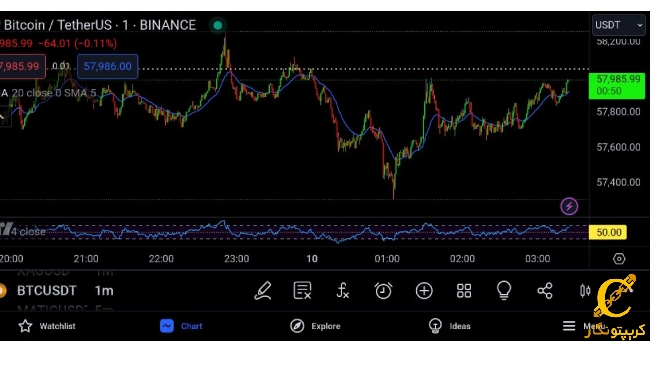Tap the 03:00 time axis label
650x365 pixels.
(x=538, y=259)
